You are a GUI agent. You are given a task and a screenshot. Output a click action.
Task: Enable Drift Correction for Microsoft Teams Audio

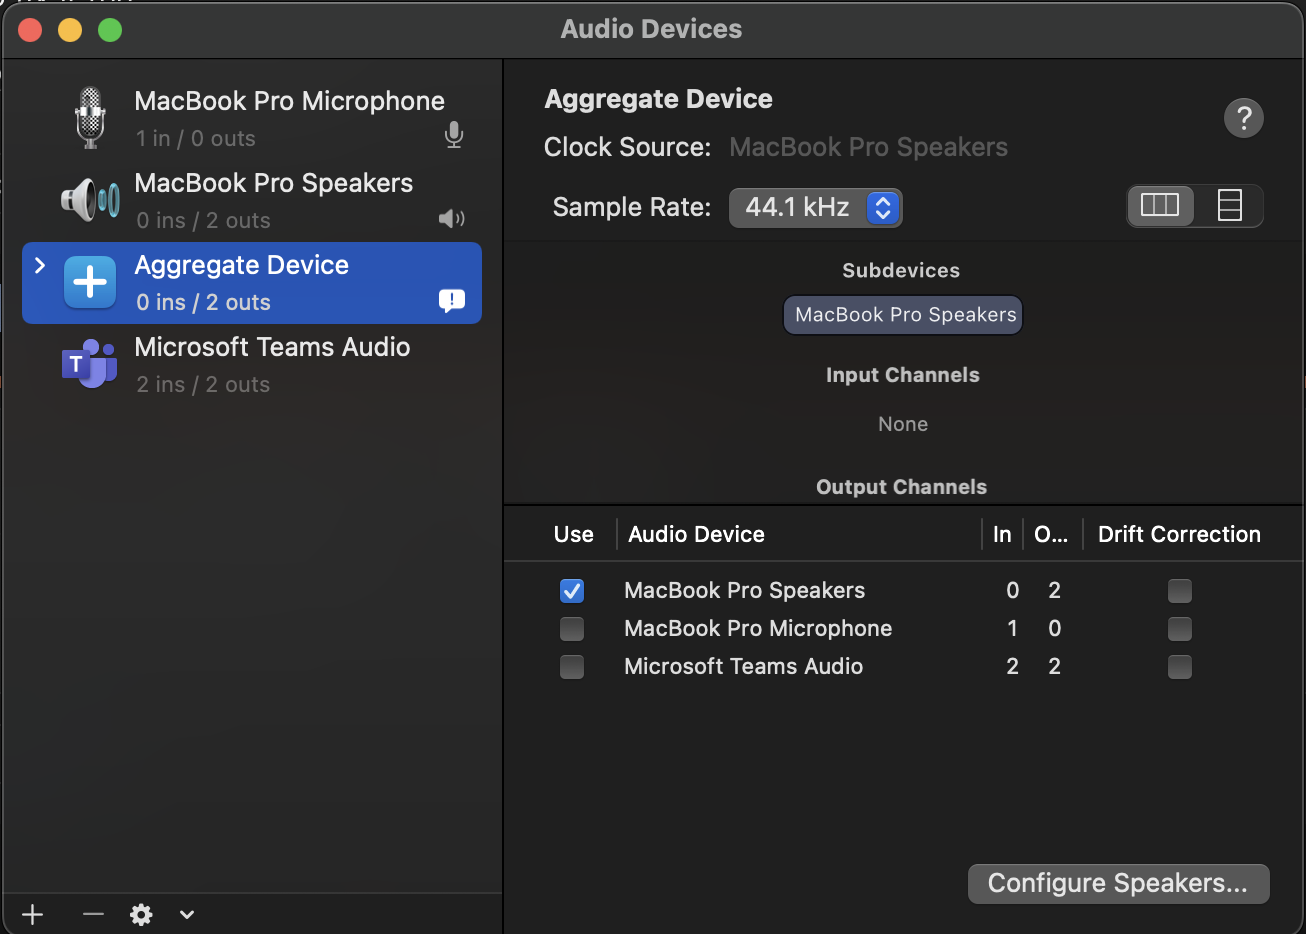[x=1180, y=667]
